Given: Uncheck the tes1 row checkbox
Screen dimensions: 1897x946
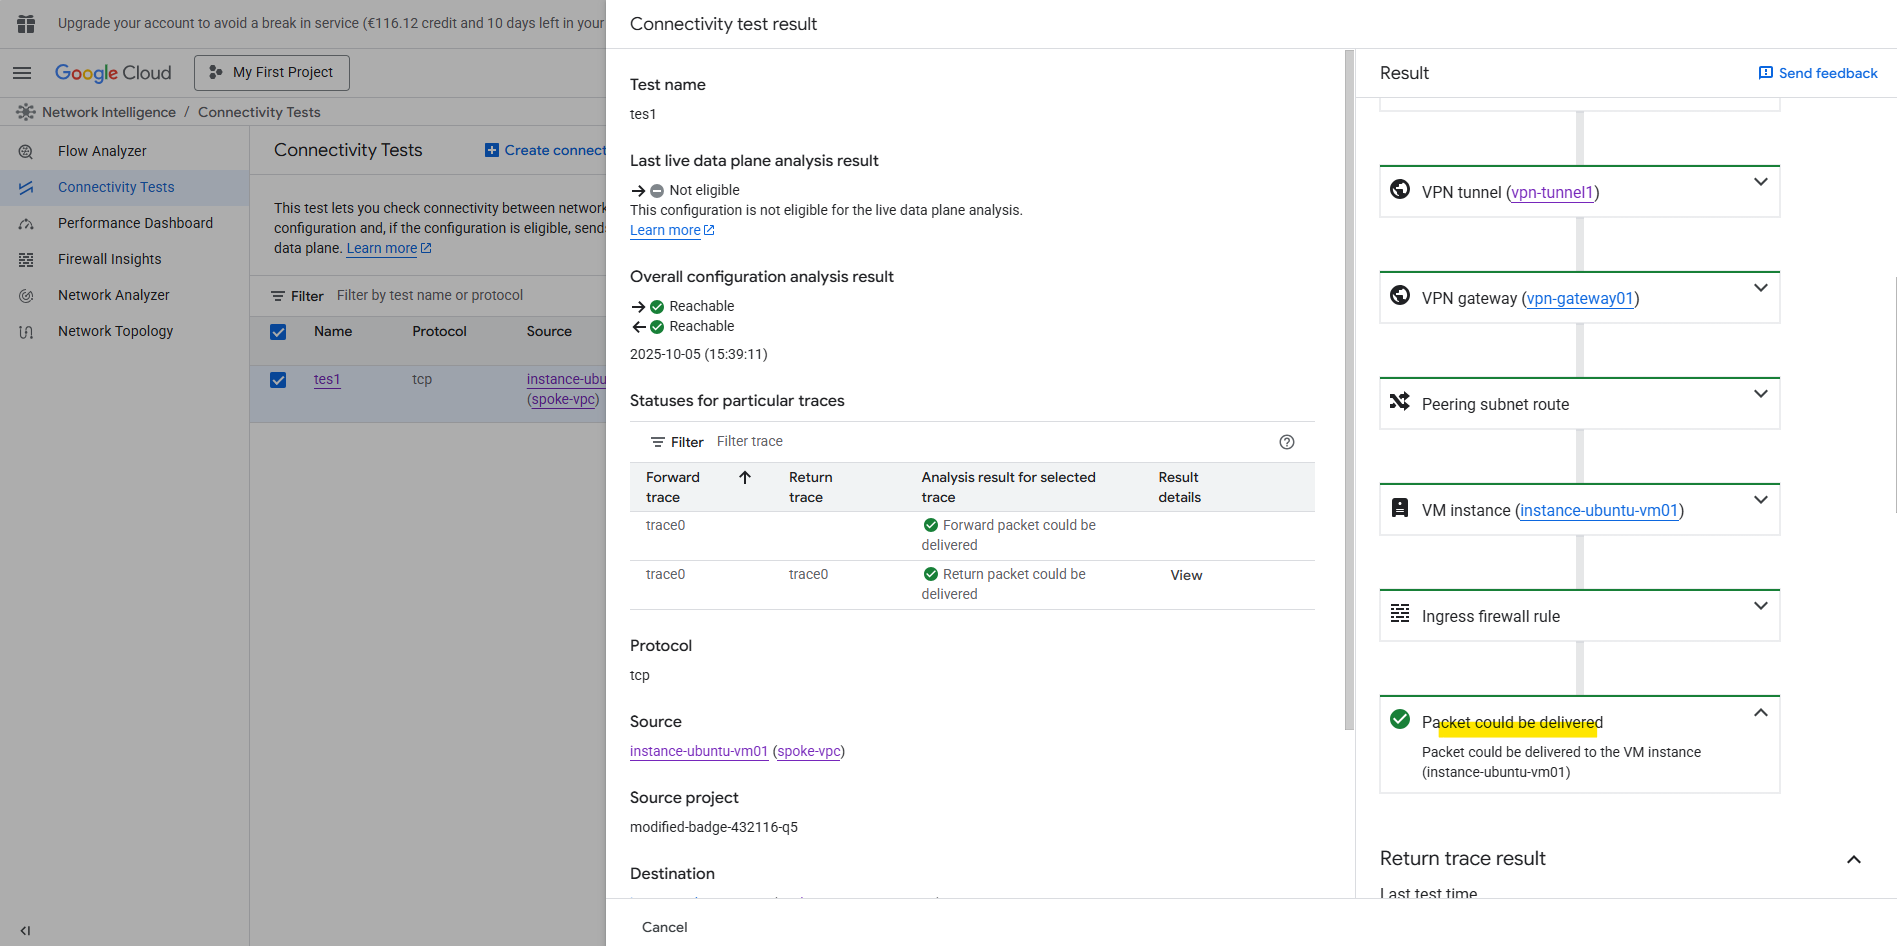Looking at the screenshot, I should pyautogui.click(x=278, y=380).
